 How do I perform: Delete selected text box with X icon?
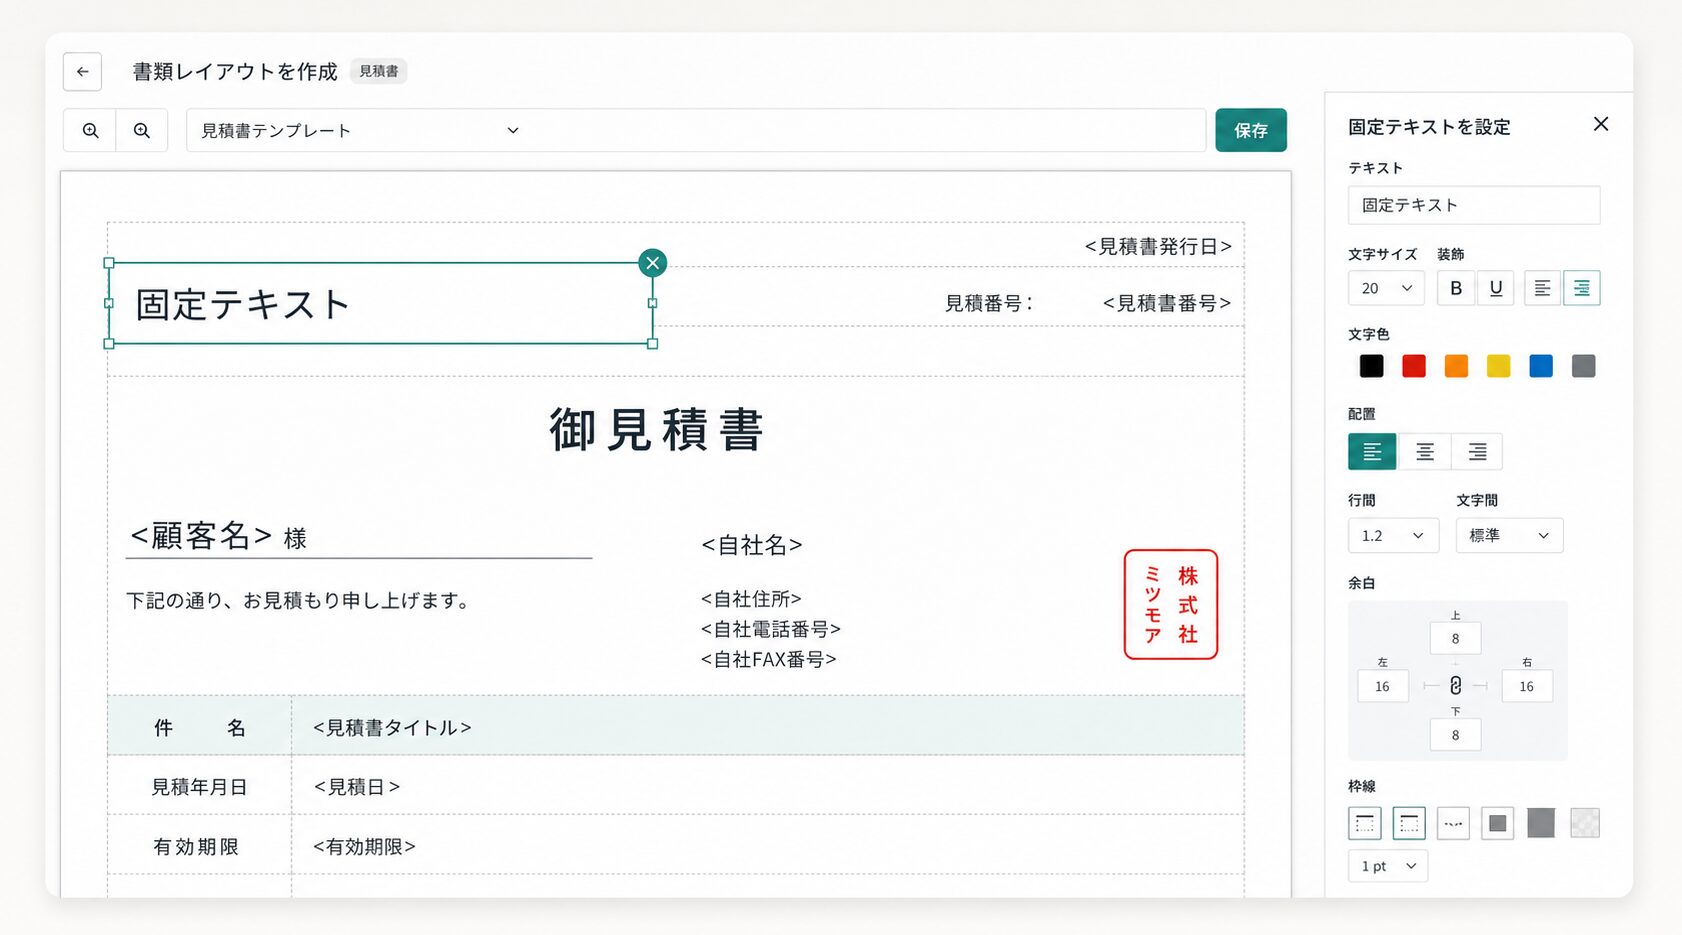click(653, 263)
